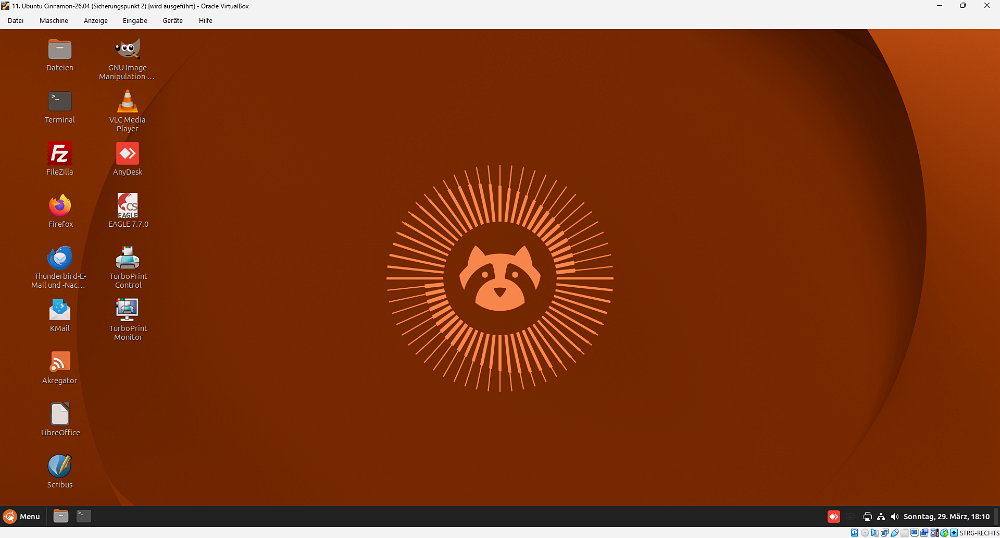Click the network connection tray icon
Viewport: 1000px width, 538px height.
pos(881,516)
